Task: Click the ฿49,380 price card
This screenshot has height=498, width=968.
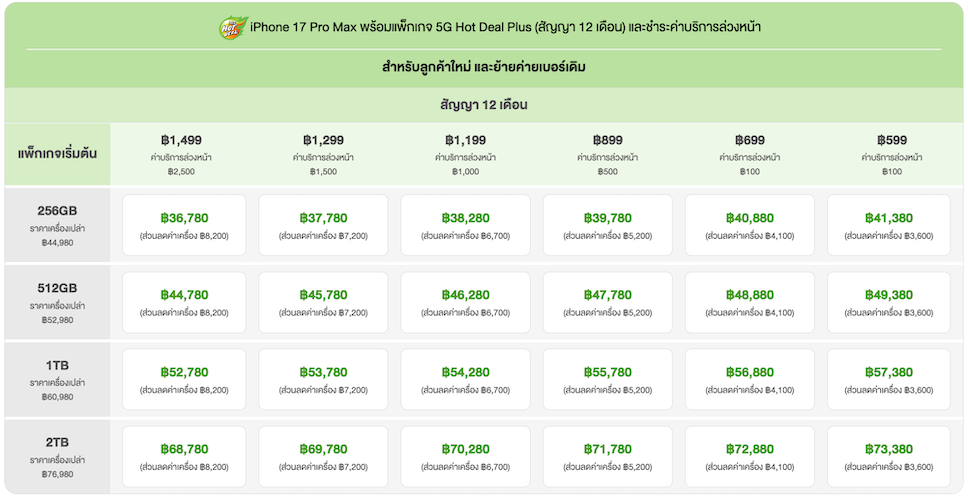Action: [x=889, y=302]
